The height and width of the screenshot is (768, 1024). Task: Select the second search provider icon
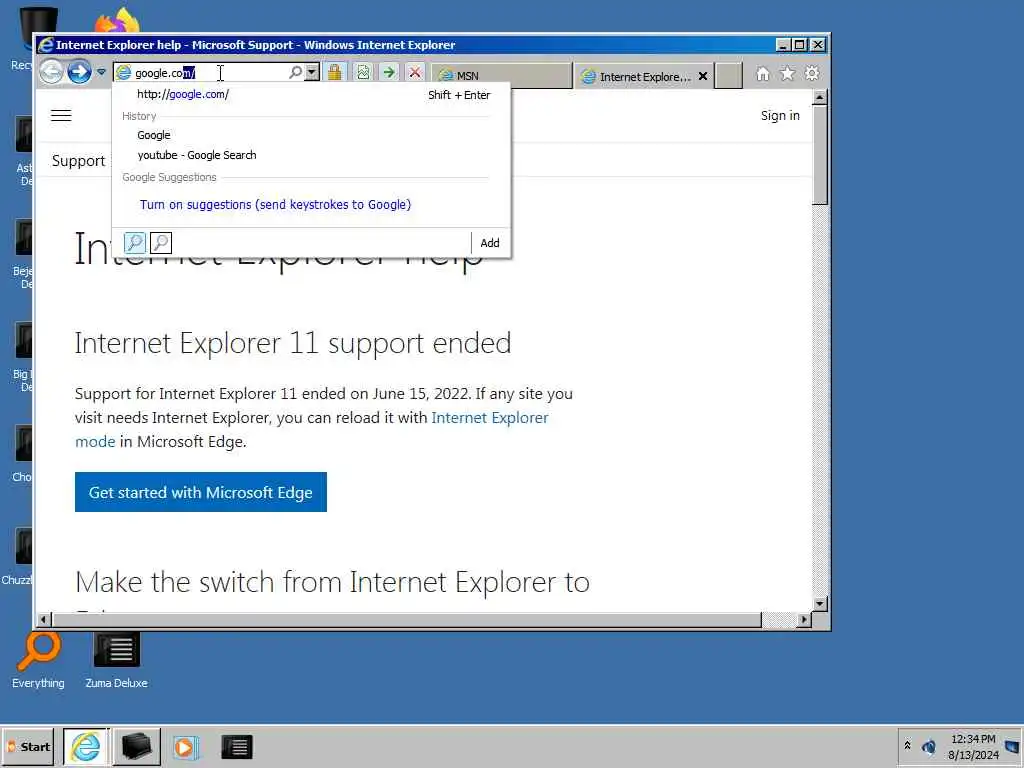coord(161,243)
